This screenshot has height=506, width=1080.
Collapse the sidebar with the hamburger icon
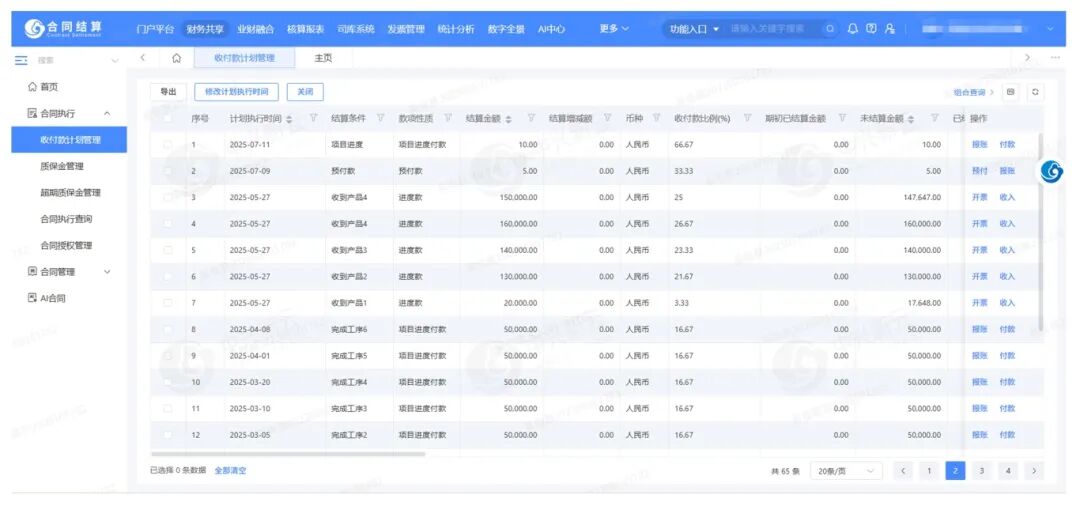(21, 61)
